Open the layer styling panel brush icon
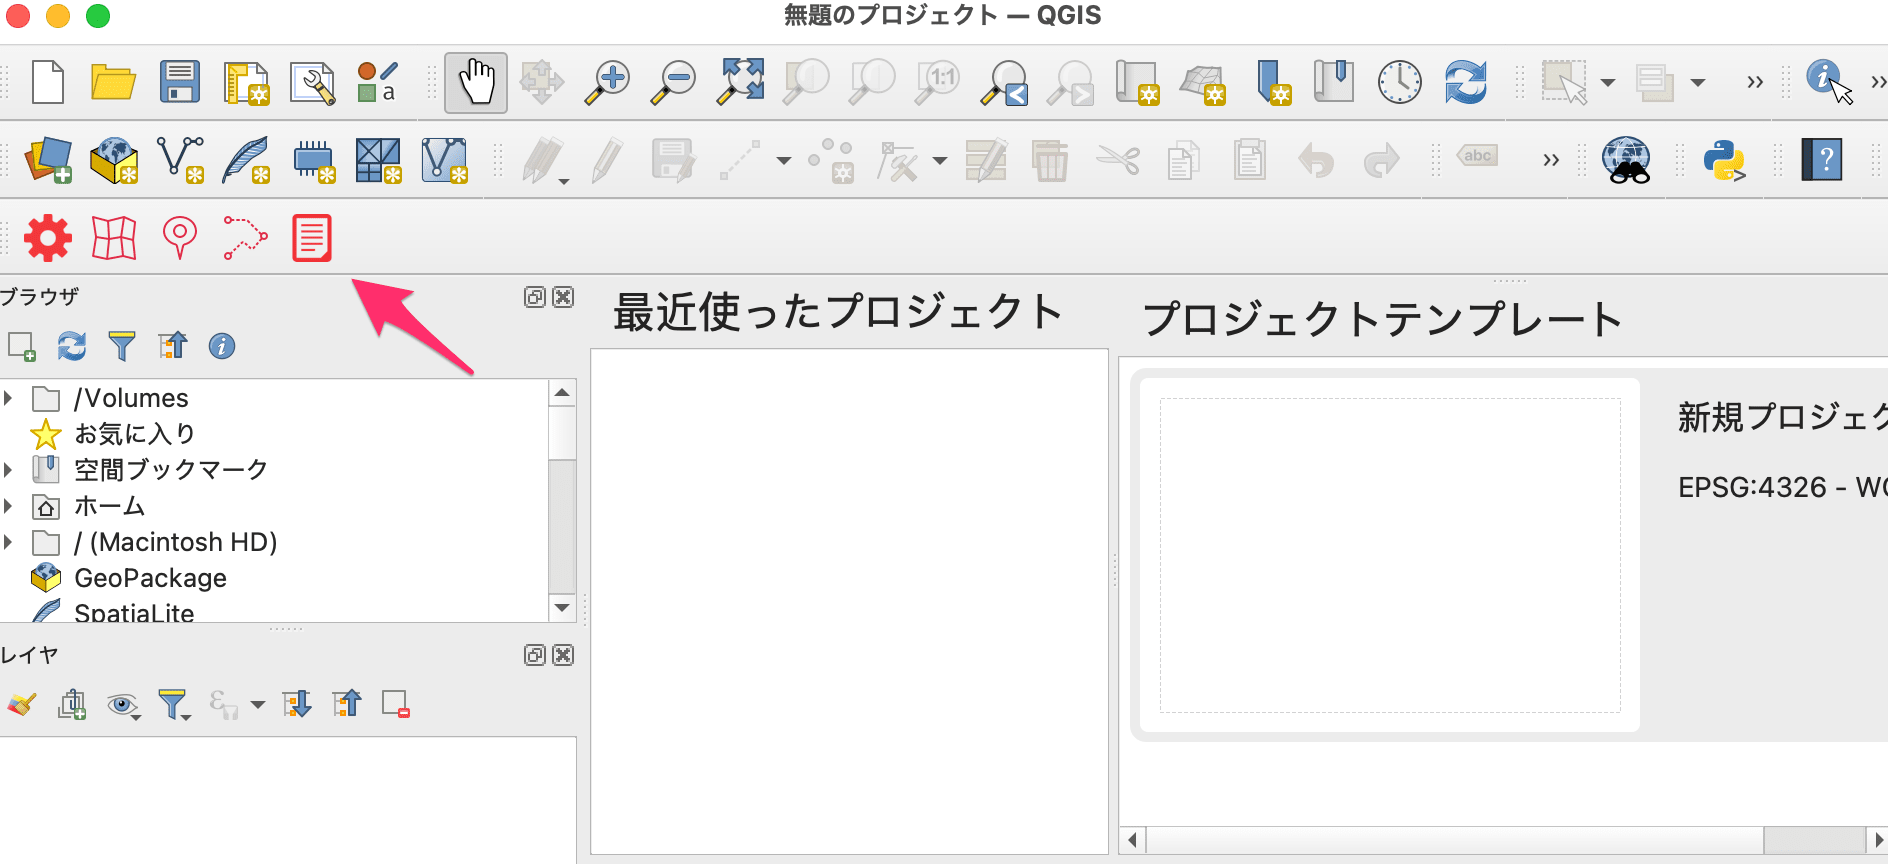This screenshot has width=1888, height=864. click(22, 704)
